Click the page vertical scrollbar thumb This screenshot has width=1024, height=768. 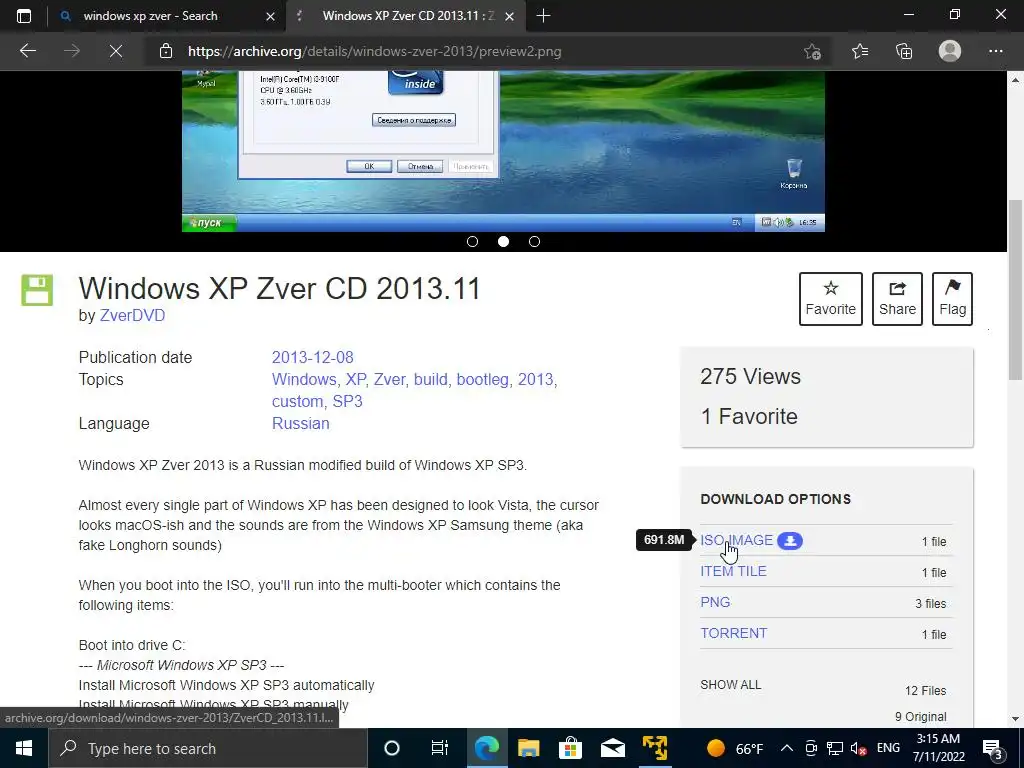[1015, 289]
